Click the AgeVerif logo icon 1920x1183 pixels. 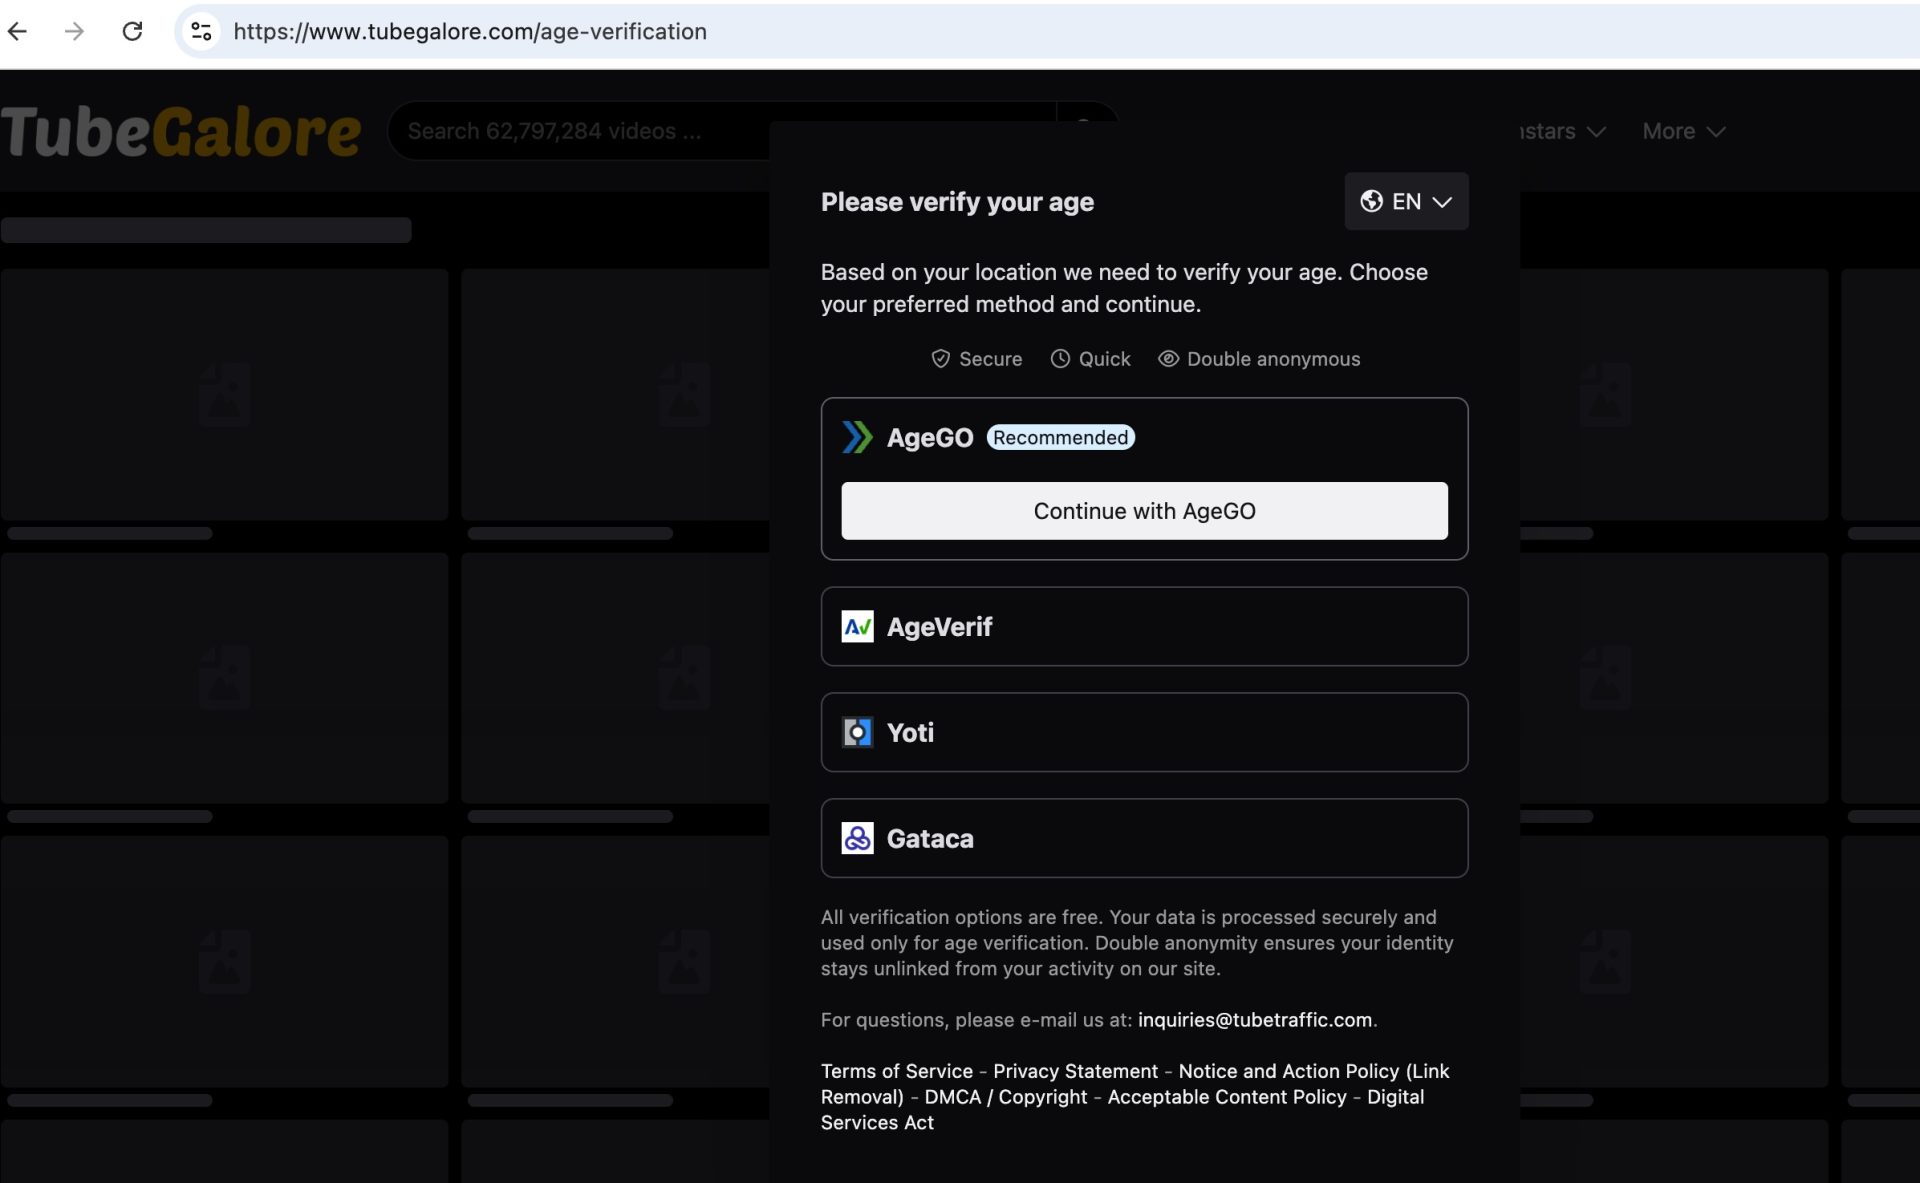(x=857, y=627)
